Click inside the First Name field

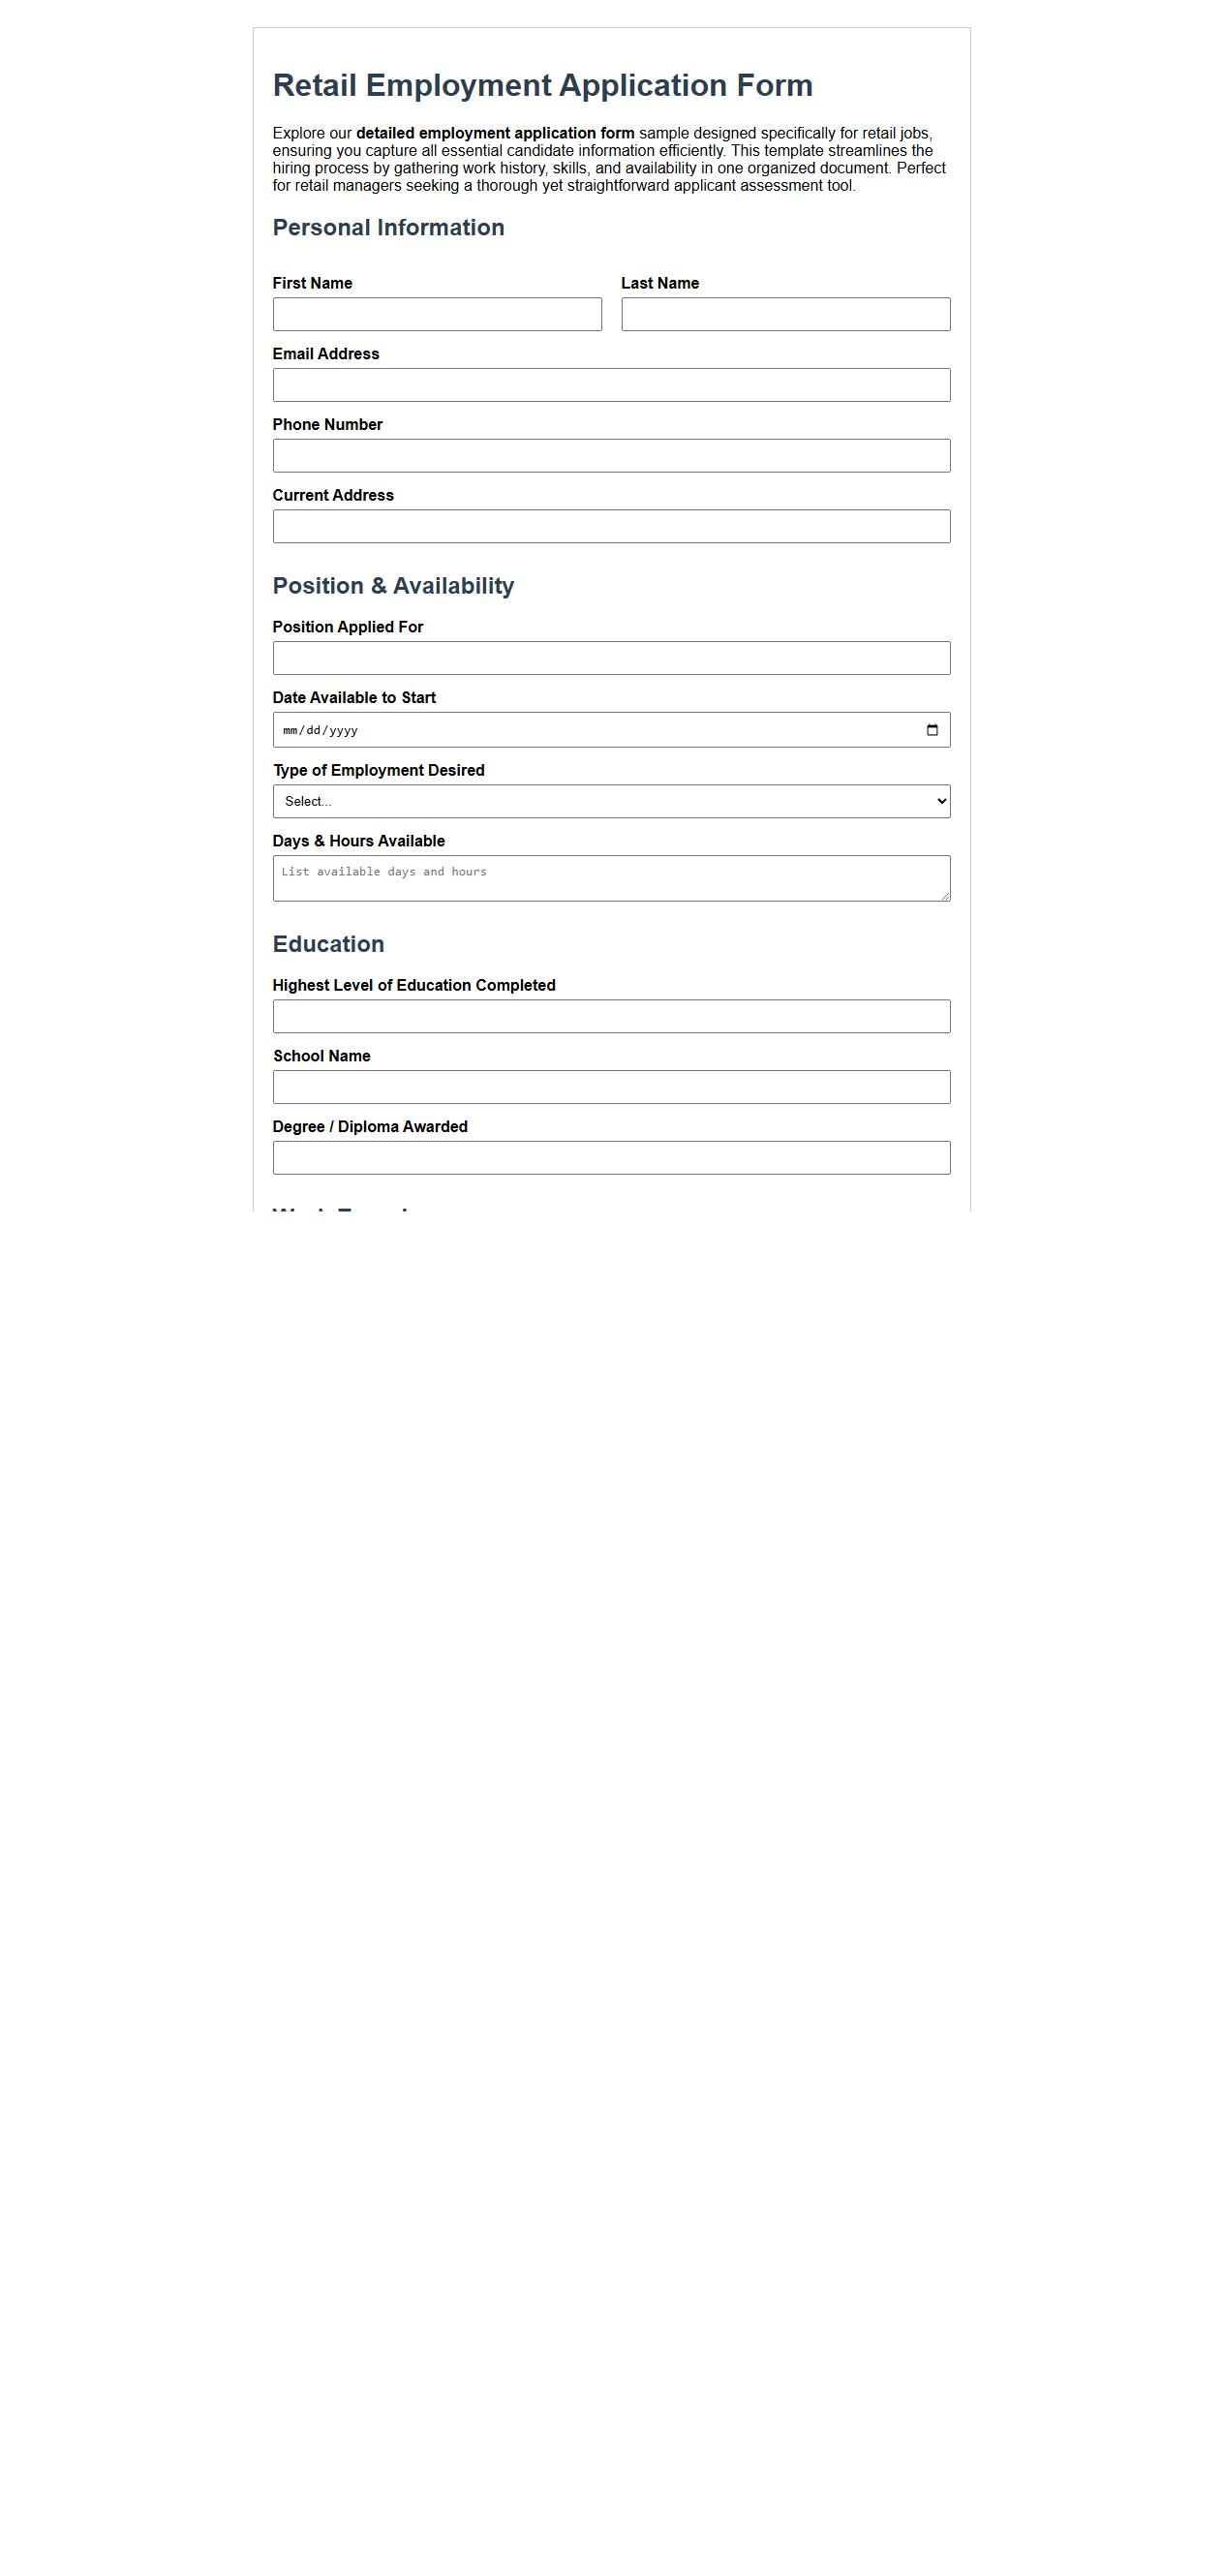[x=437, y=315]
